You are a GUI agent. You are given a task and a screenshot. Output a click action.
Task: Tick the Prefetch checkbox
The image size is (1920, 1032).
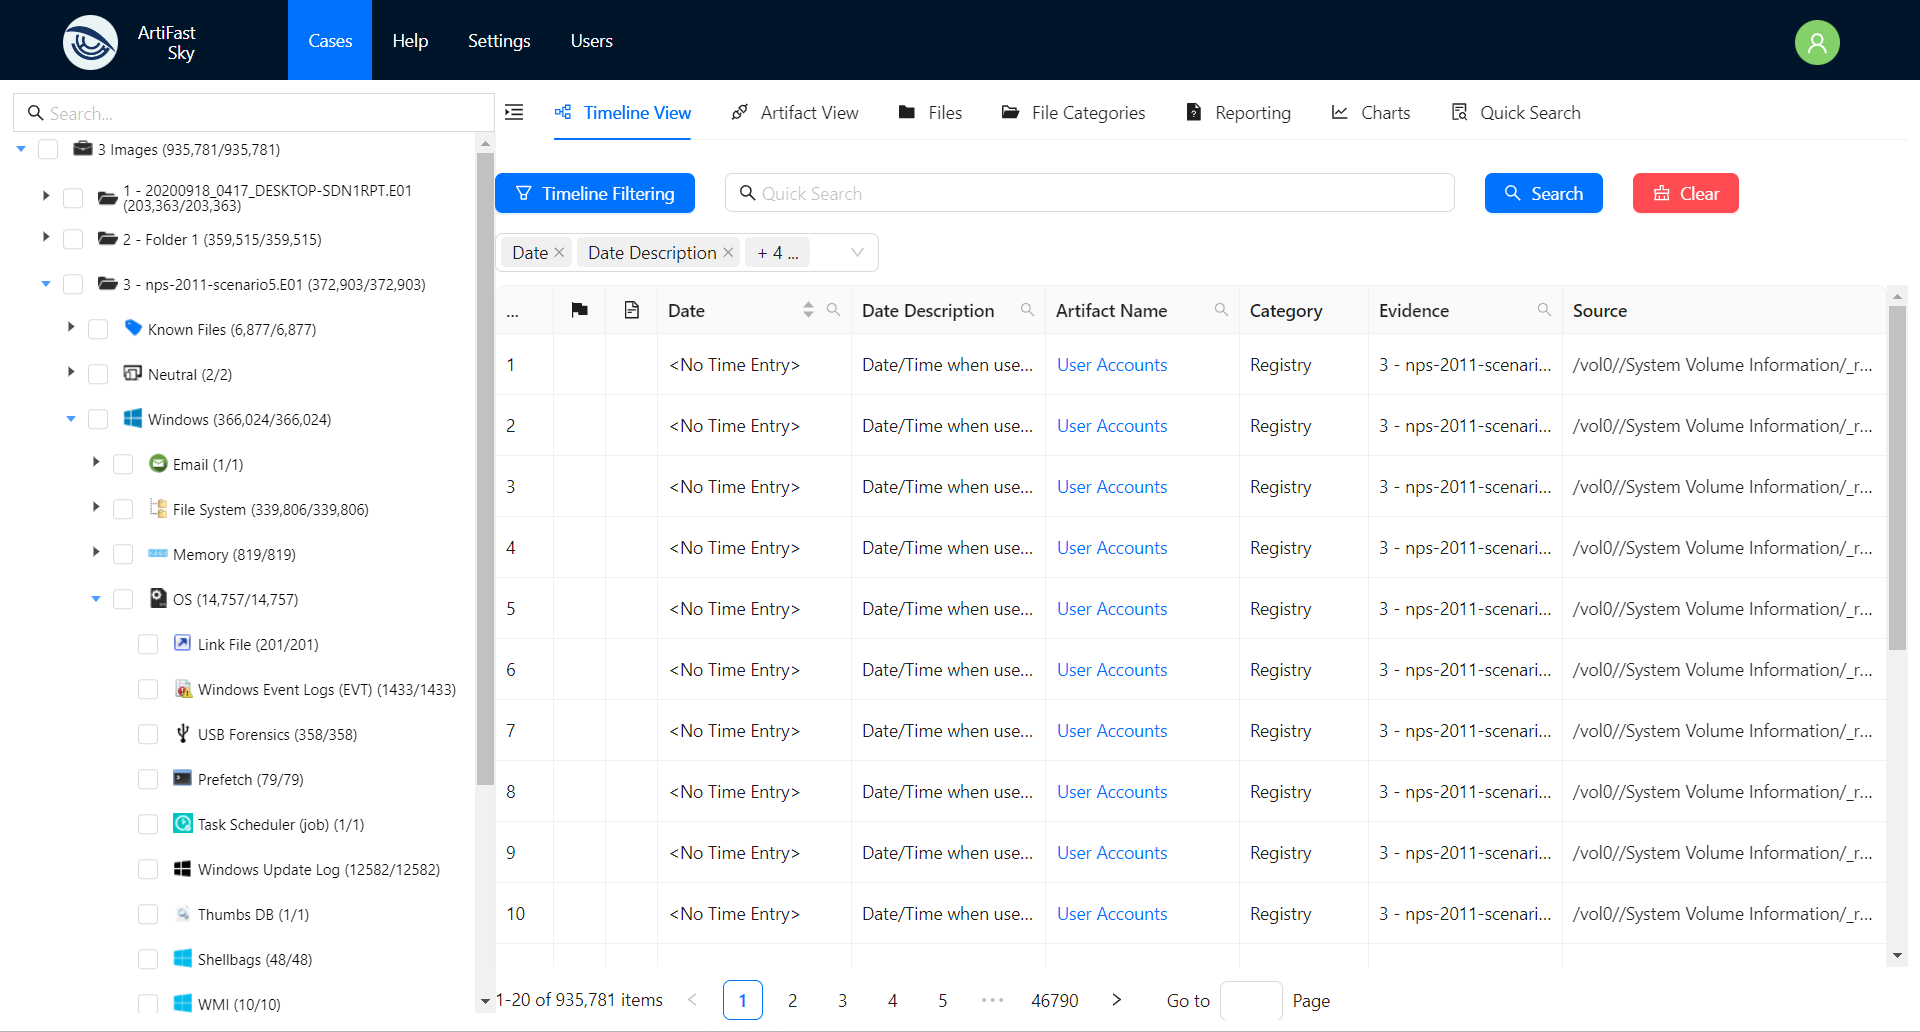(x=148, y=780)
